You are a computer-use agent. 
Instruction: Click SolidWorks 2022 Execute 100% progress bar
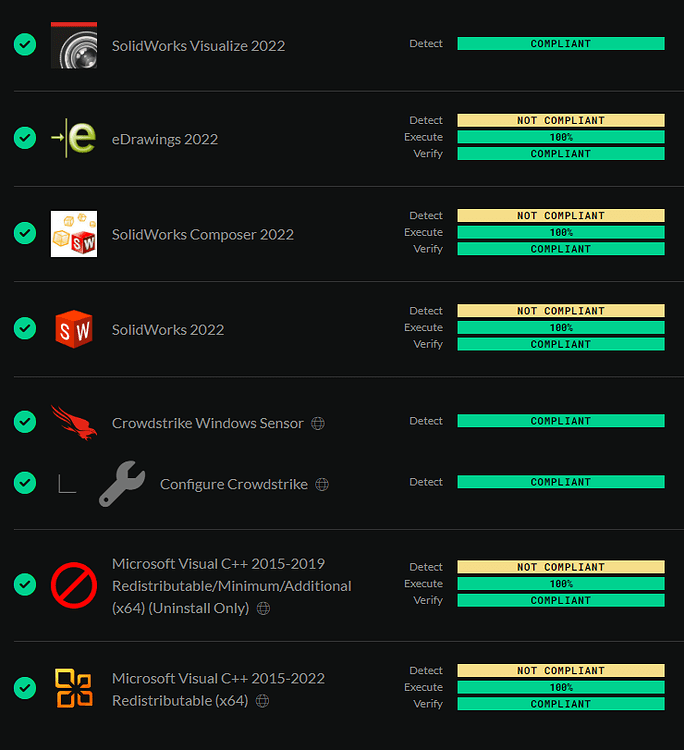point(560,327)
